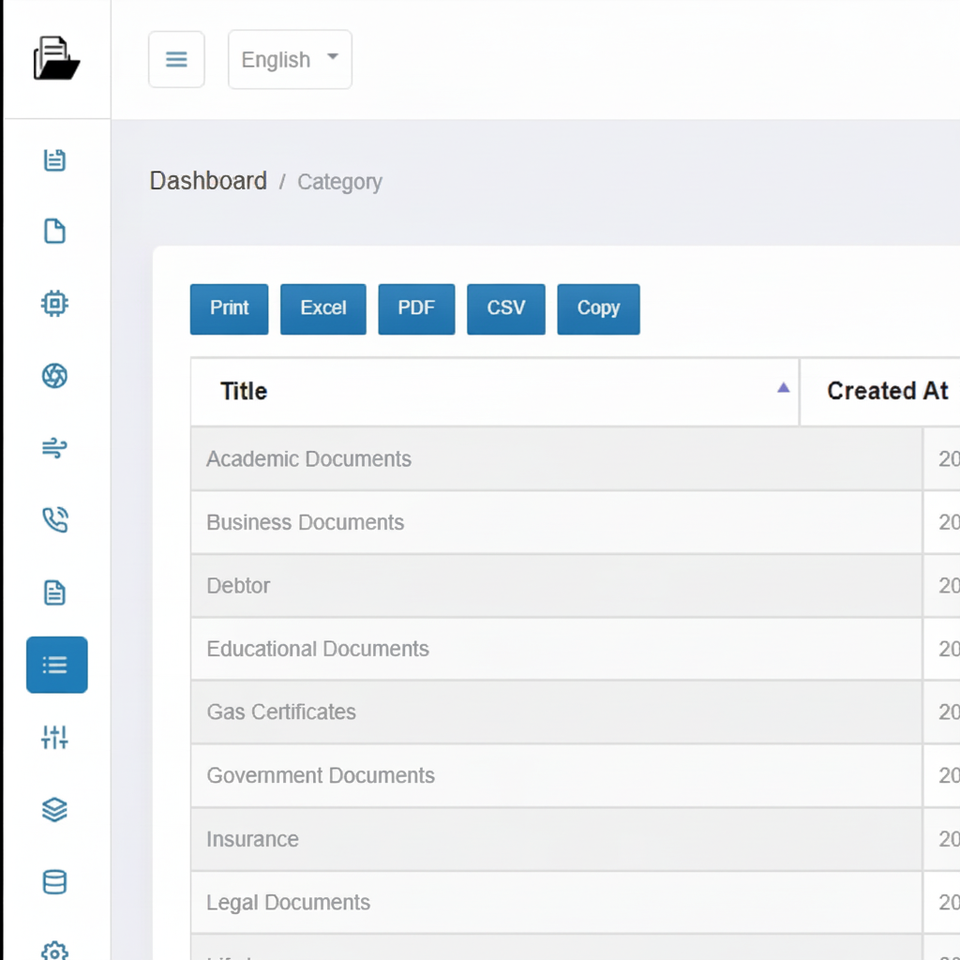Click the camera aperture icon in sidebar
Screen dimensions: 960x960
click(55, 376)
